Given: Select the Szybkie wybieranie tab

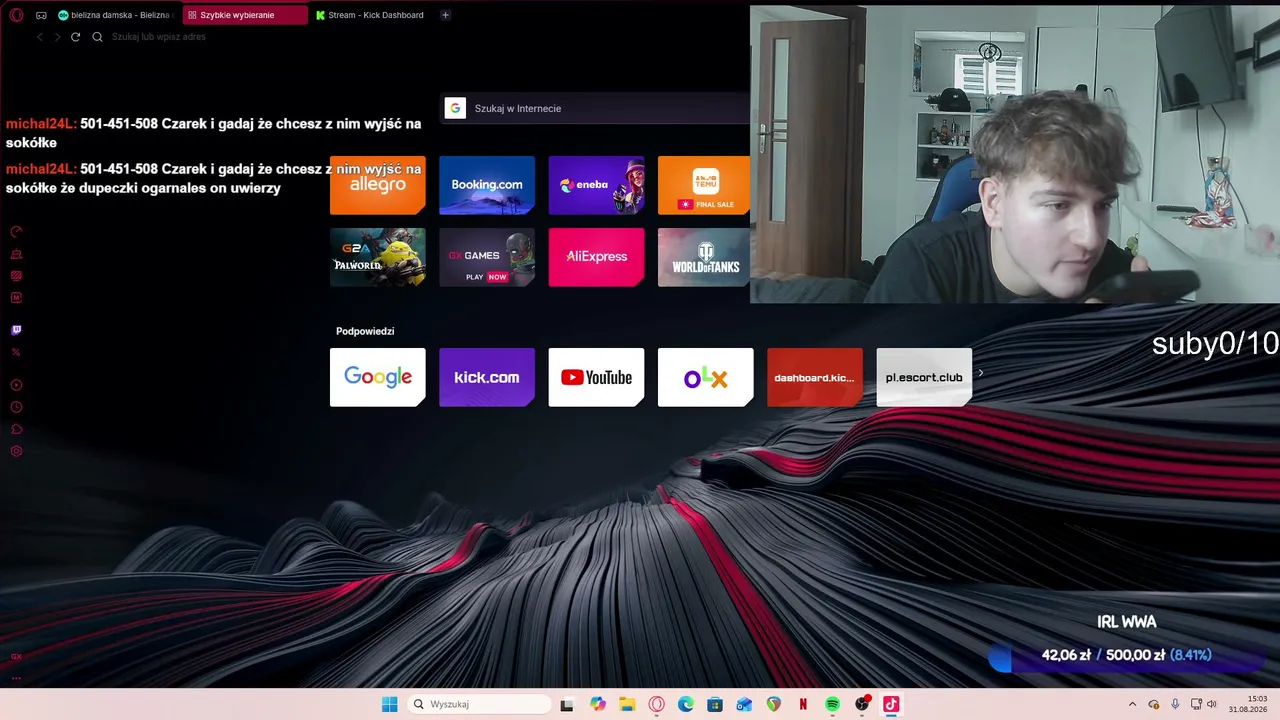Looking at the screenshot, I should [x=245, y=15].
